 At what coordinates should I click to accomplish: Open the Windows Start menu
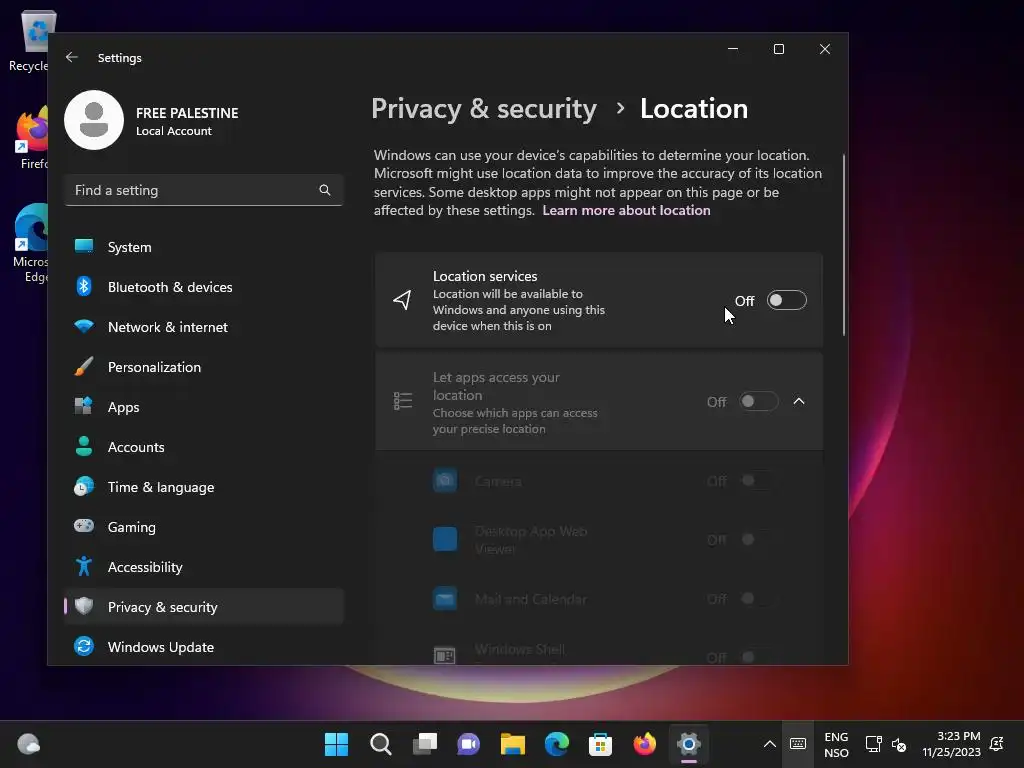click(x=336, y=744)
